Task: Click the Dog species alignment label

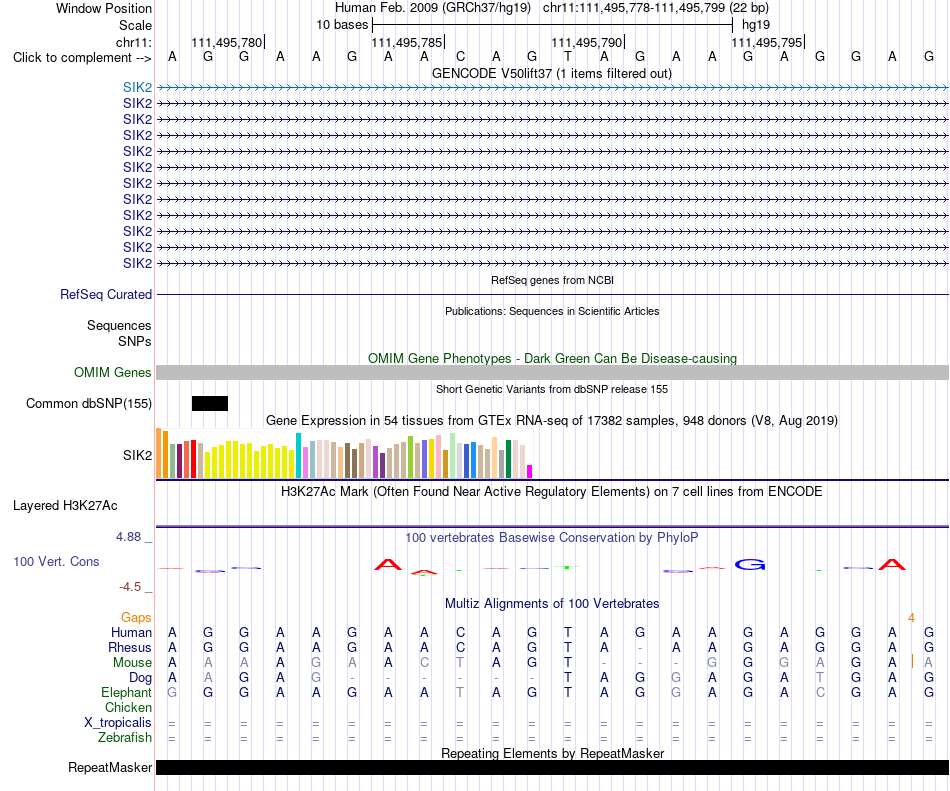Action: (x=140, y=678)
